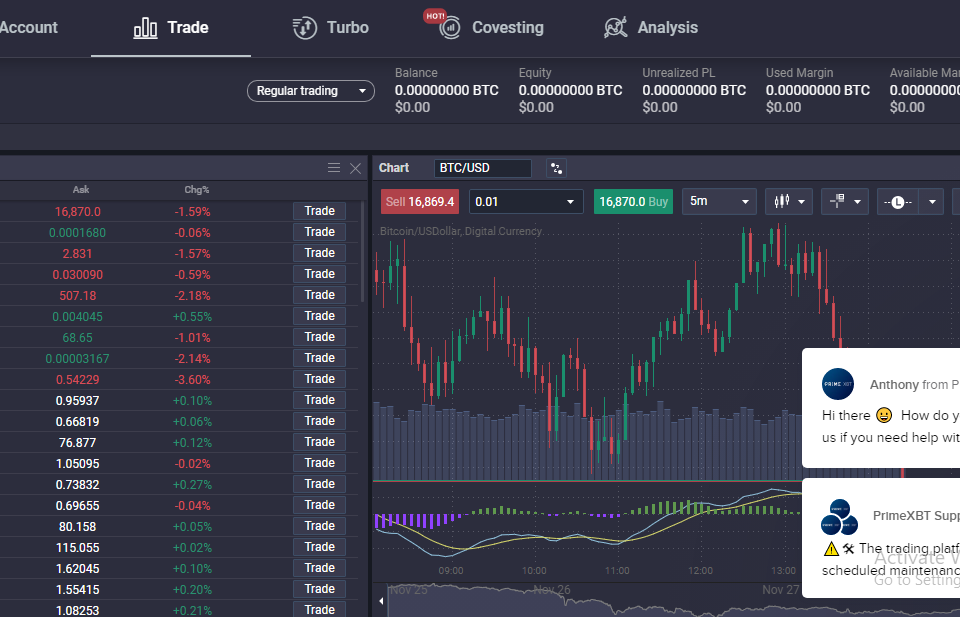Click the Sell 16,869.4 button
The width and height of the screenshot is (960, 617).
coord(420,202)
